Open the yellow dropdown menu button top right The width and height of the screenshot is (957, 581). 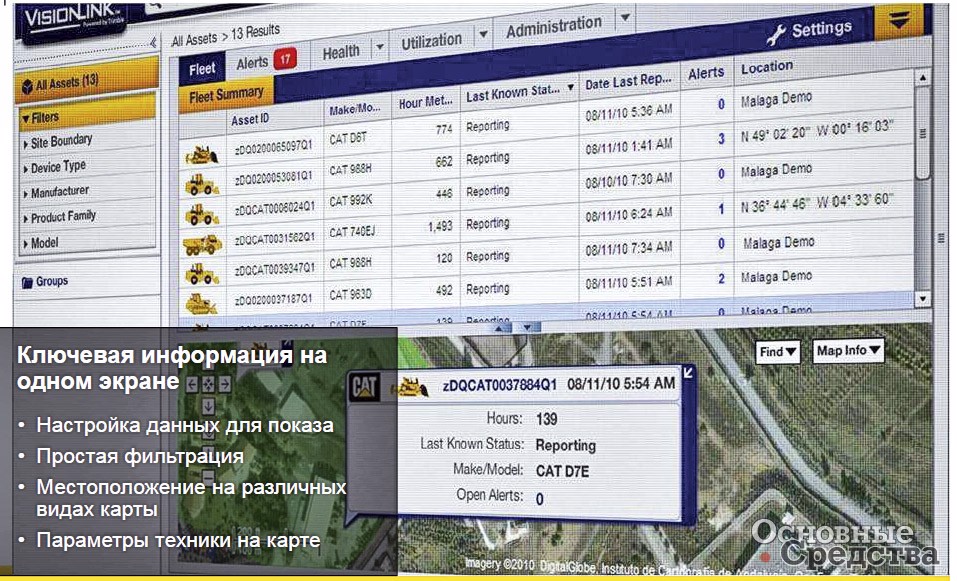[897, 22]
